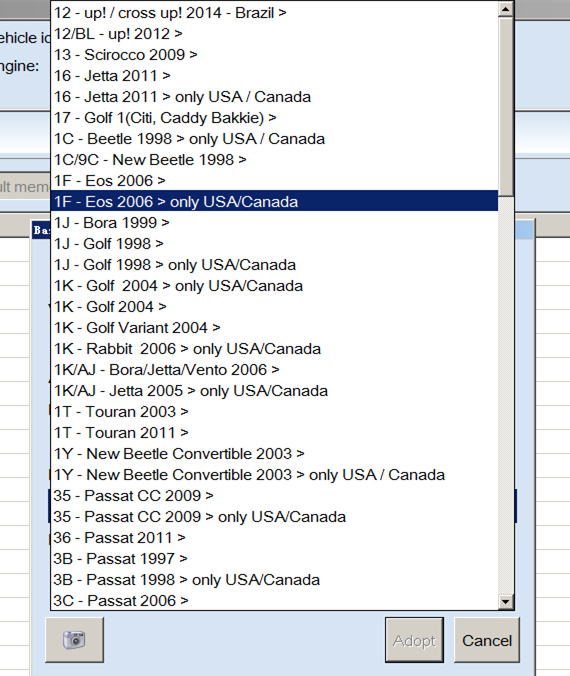Viewport: 570px width, 676px height.
Task: Select '3B - Passat 1997 >'
Action: (274, 559)
